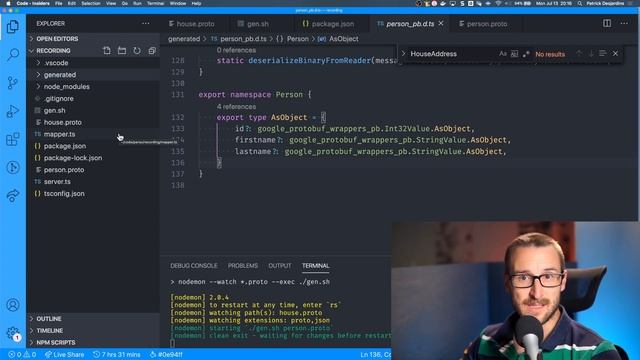Screen dimensions: 640x360
Task: Select the Terminal panel tab
Action: (x=316, y=266)
